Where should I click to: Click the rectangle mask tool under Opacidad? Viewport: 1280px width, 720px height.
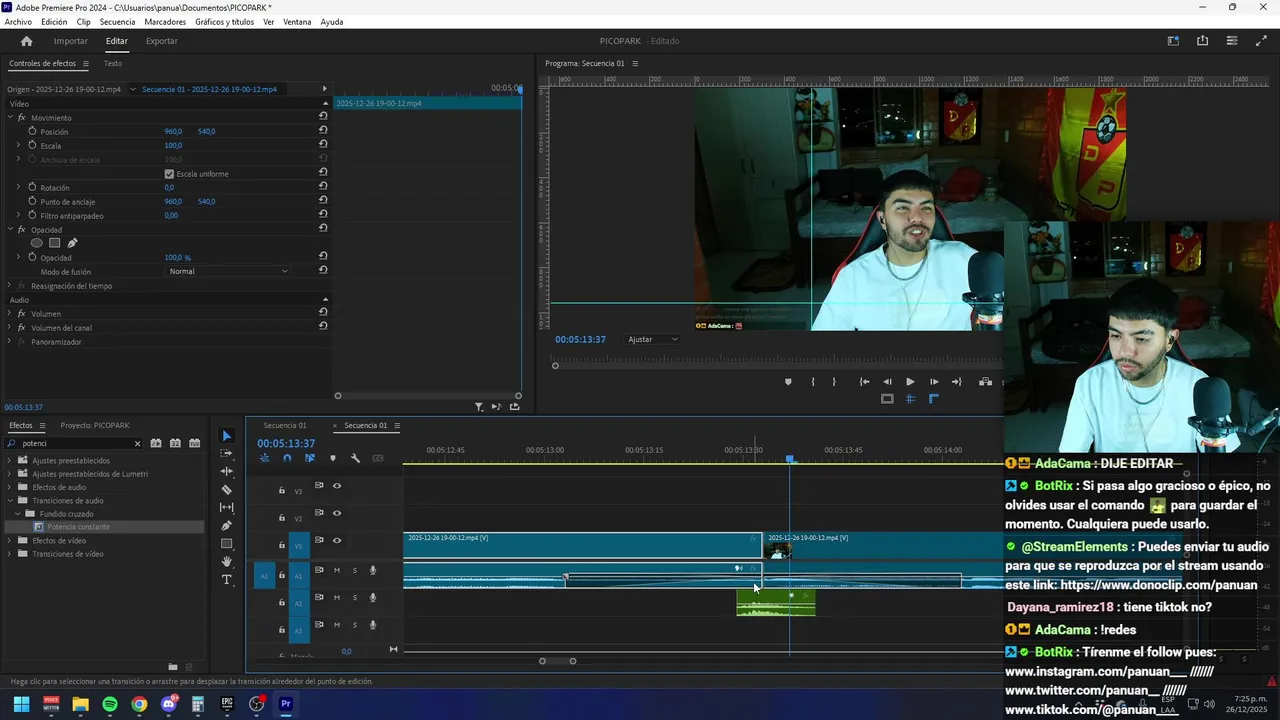click(x=55, y=243)
